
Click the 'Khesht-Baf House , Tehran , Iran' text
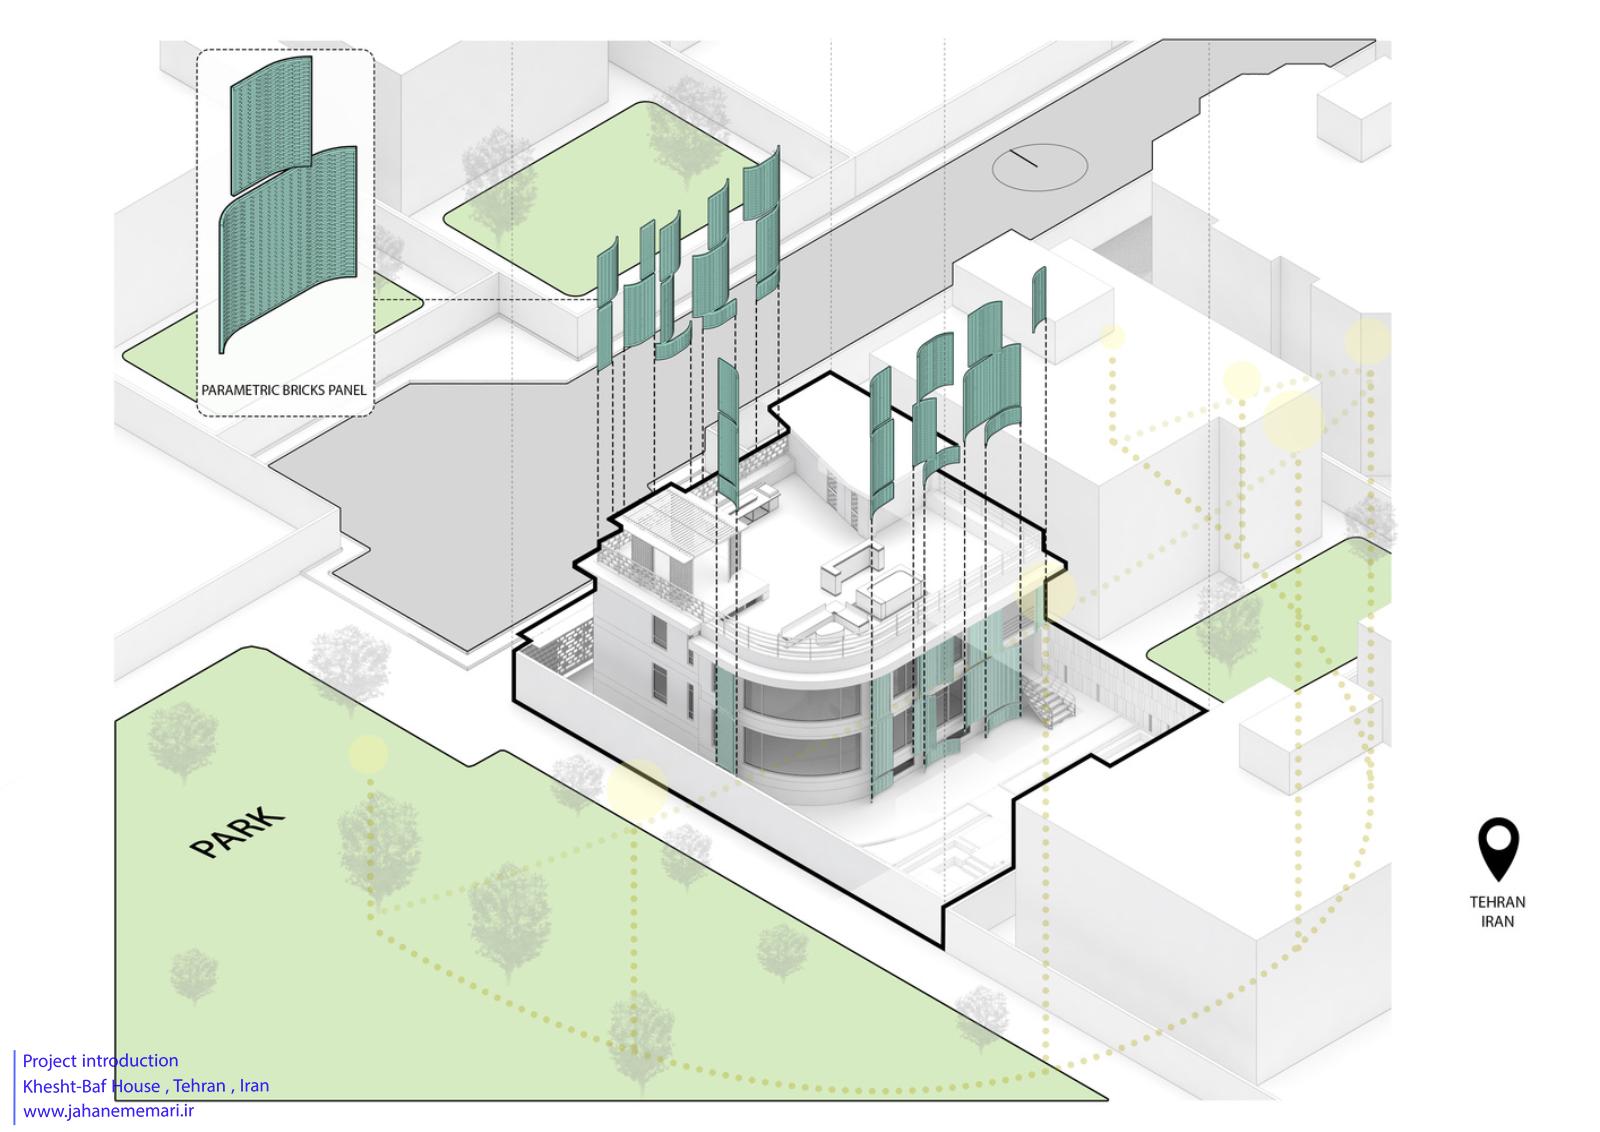click(x=146, y=1085)
